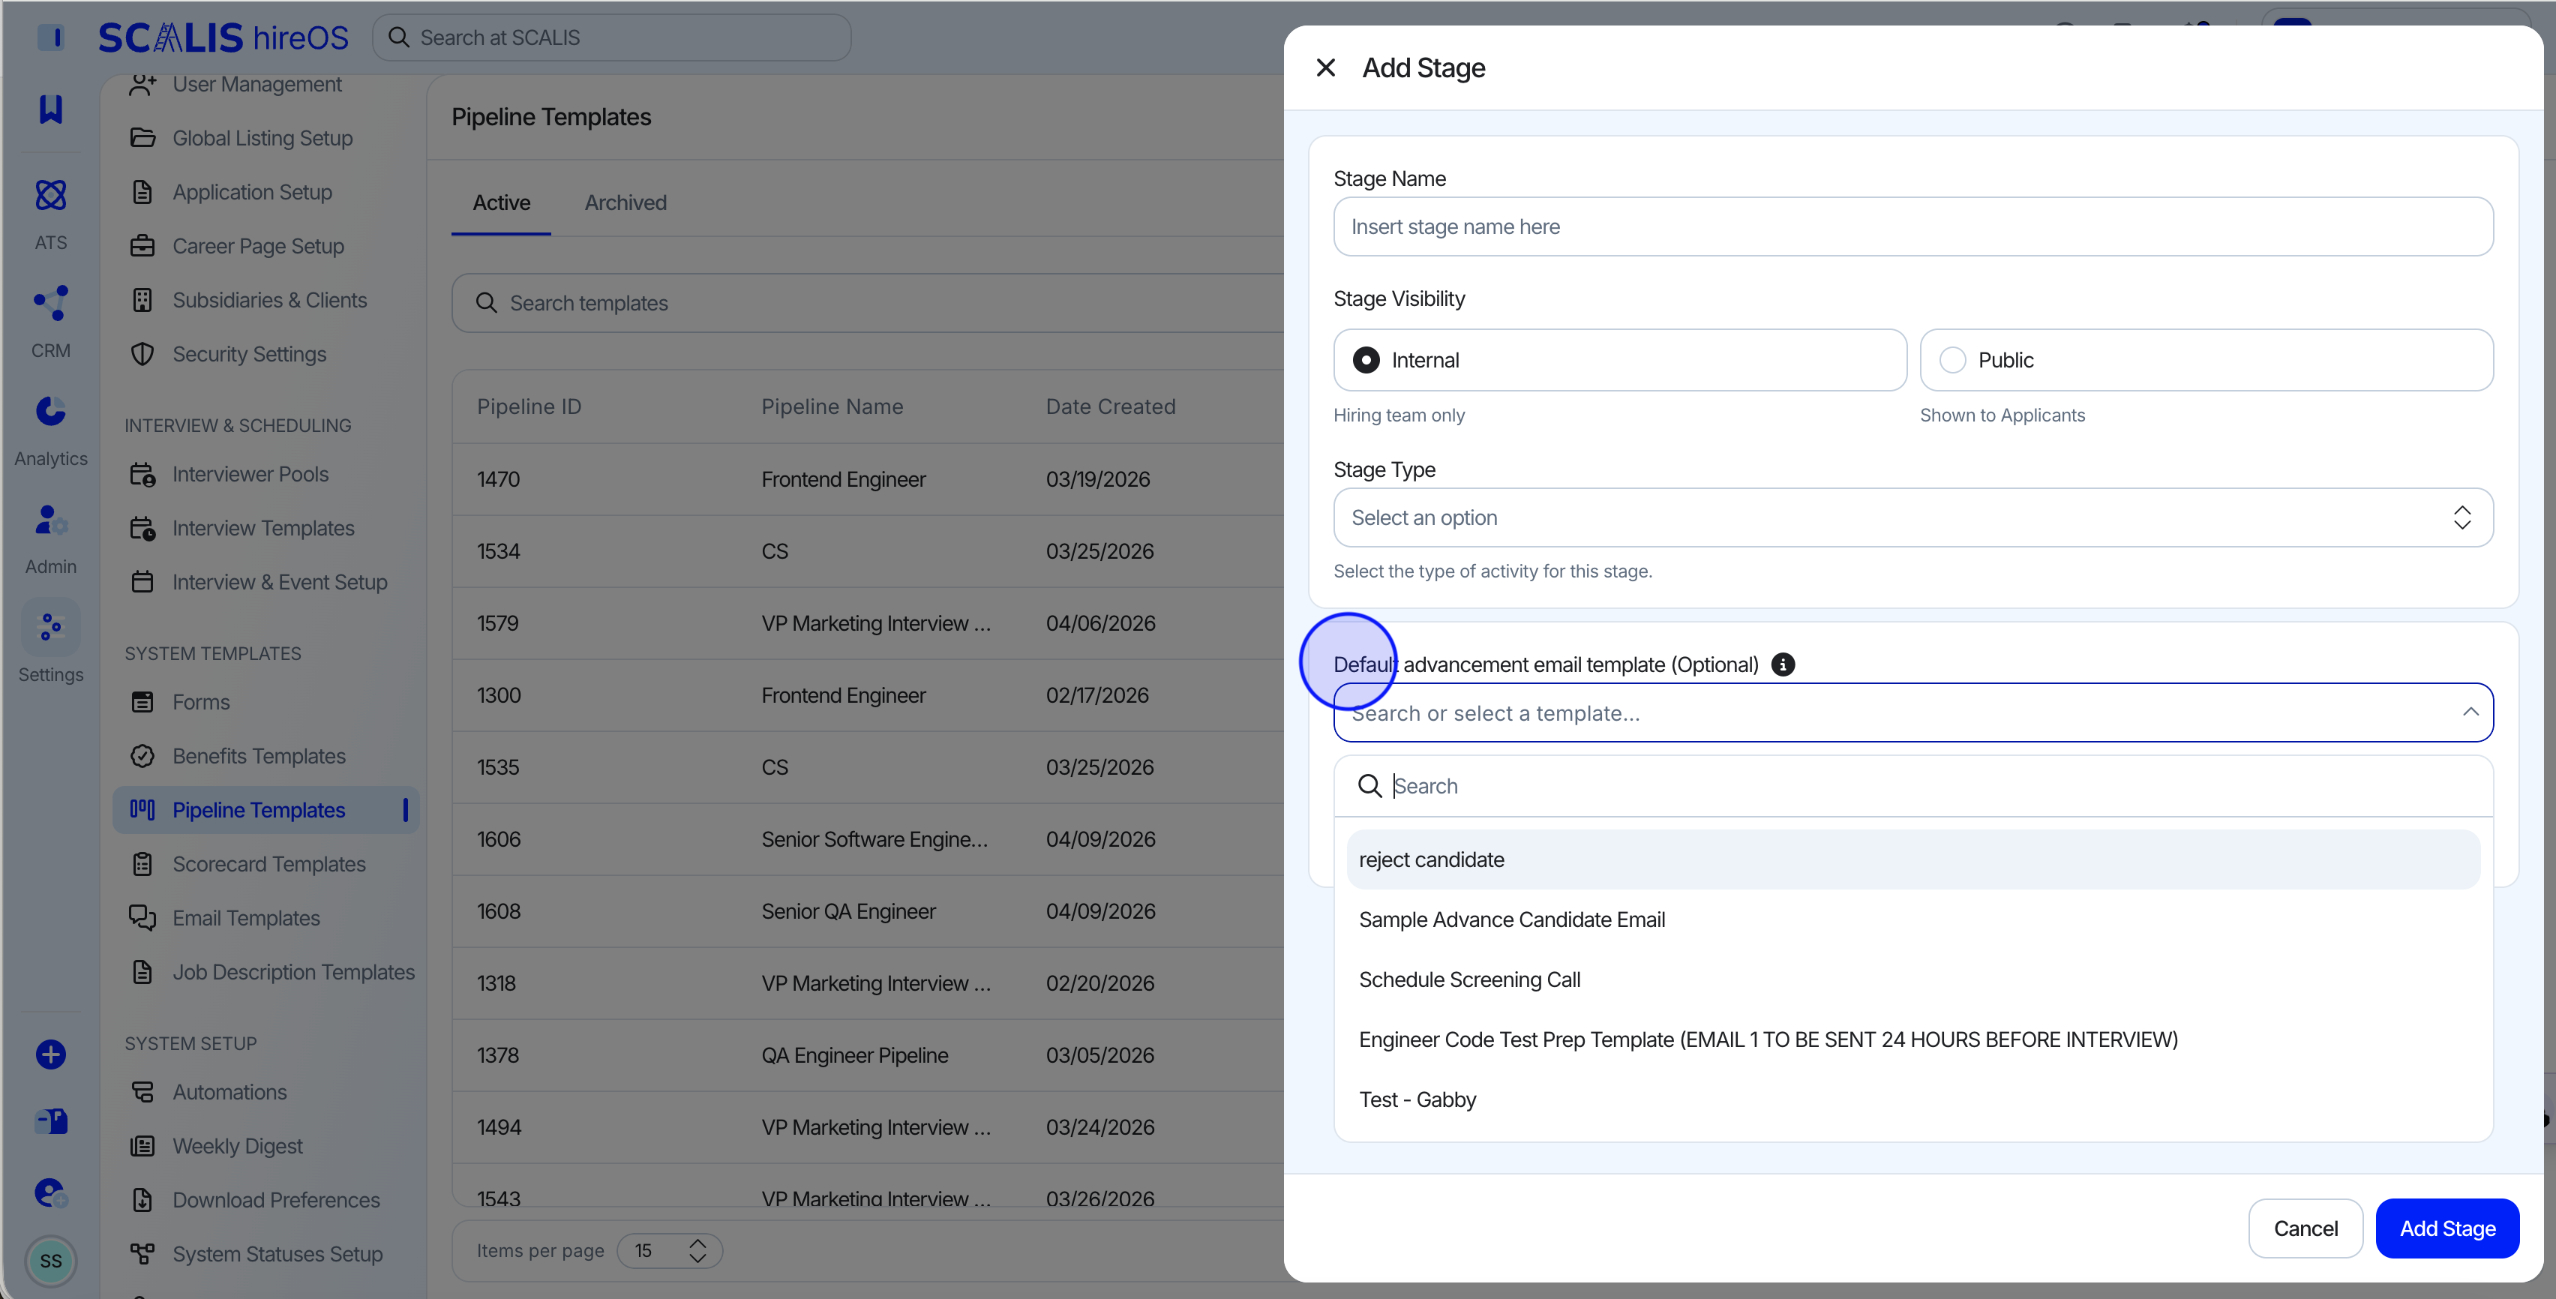The width and height of the screenshot is (2556, 1299).
Task: Click the Interview Templates calendar icon
Action: 143,528
